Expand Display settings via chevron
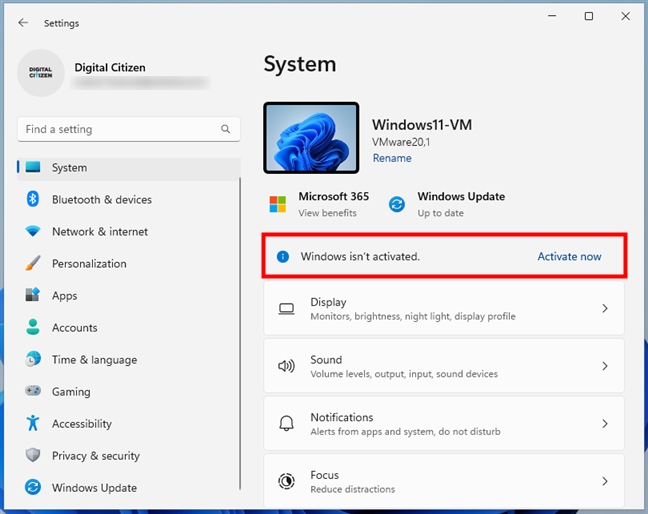 click(605, 309)
